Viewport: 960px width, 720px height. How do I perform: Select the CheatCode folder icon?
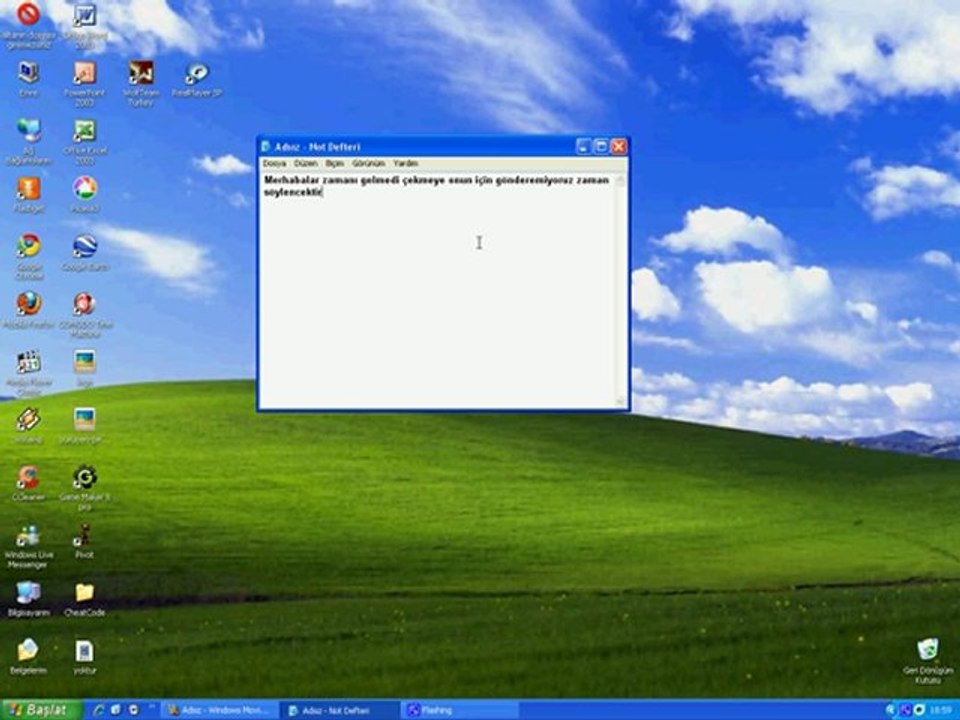pyautogui.click(x=84, y=599)
